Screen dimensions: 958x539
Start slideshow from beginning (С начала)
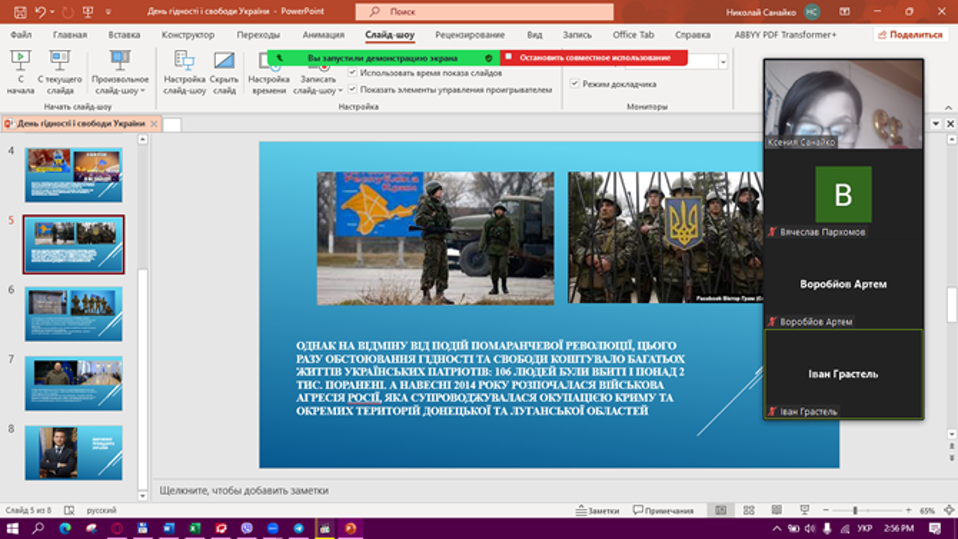(x=20, y=72)
